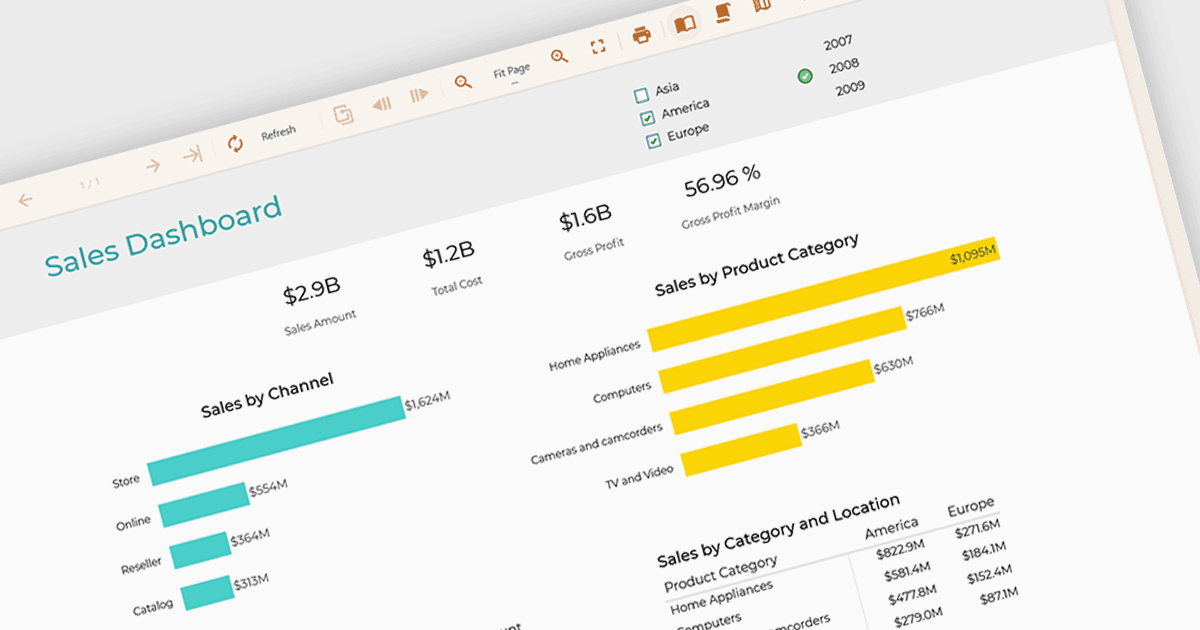Click the $184.1M table cell
Image resolution: width=1200 pixels, height=630 pixels.
tap(984, 553)
